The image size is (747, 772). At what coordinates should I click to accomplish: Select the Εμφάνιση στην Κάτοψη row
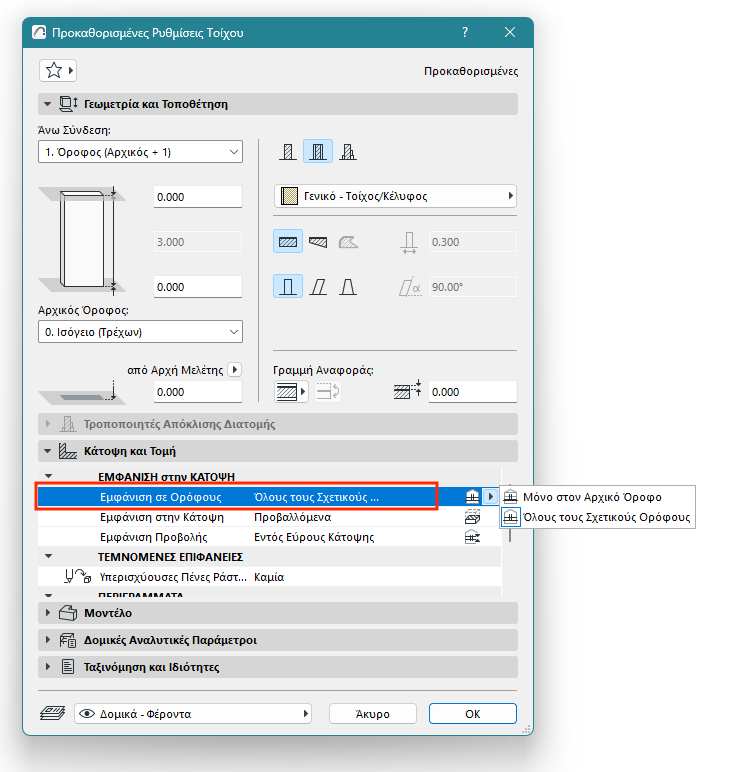tap(269, 517)
